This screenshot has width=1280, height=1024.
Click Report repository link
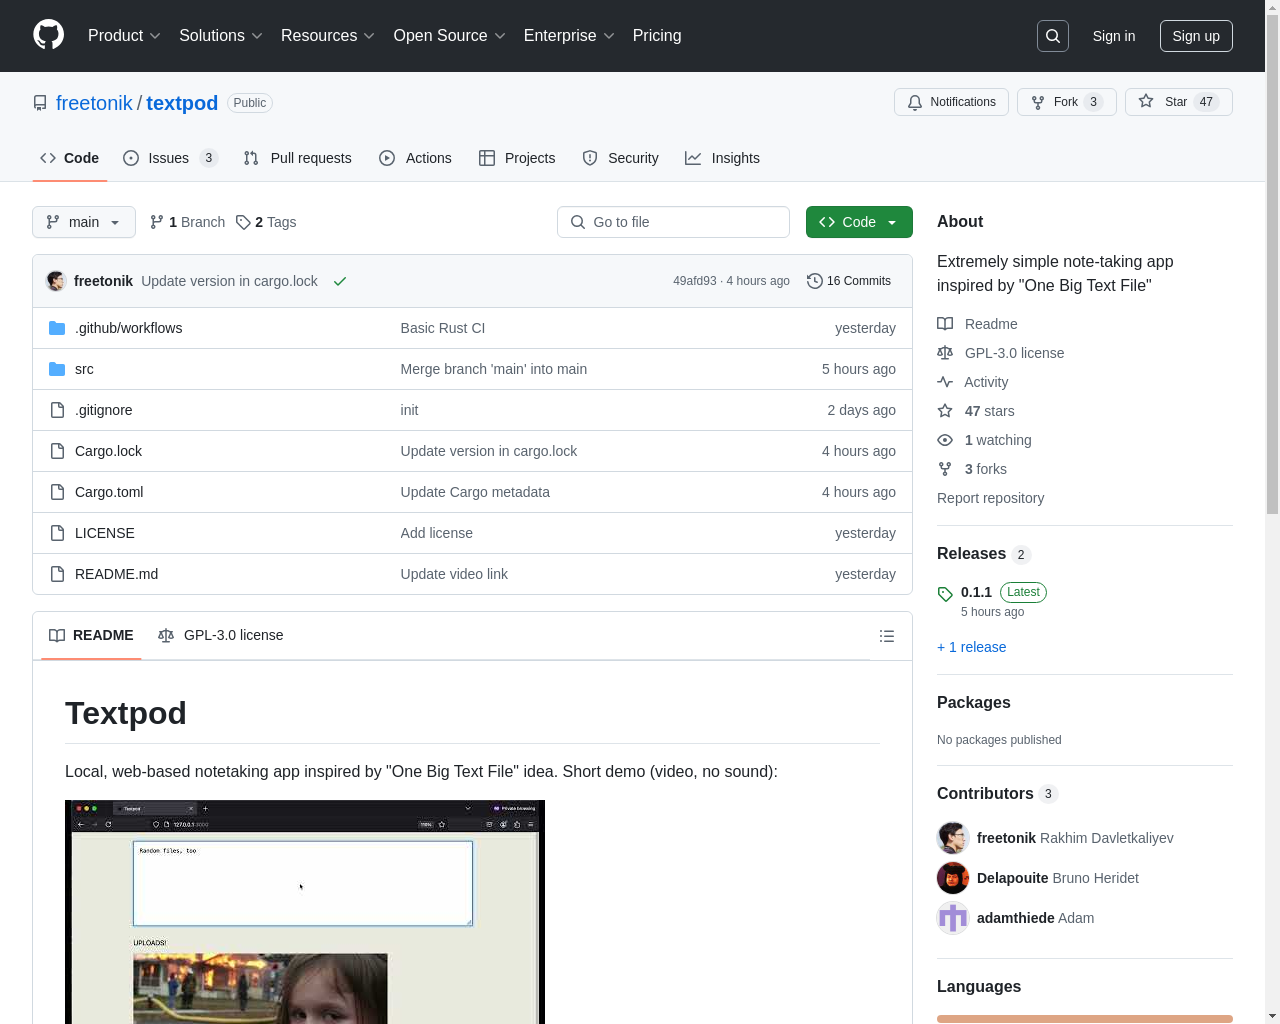click(x=990, y=498)
